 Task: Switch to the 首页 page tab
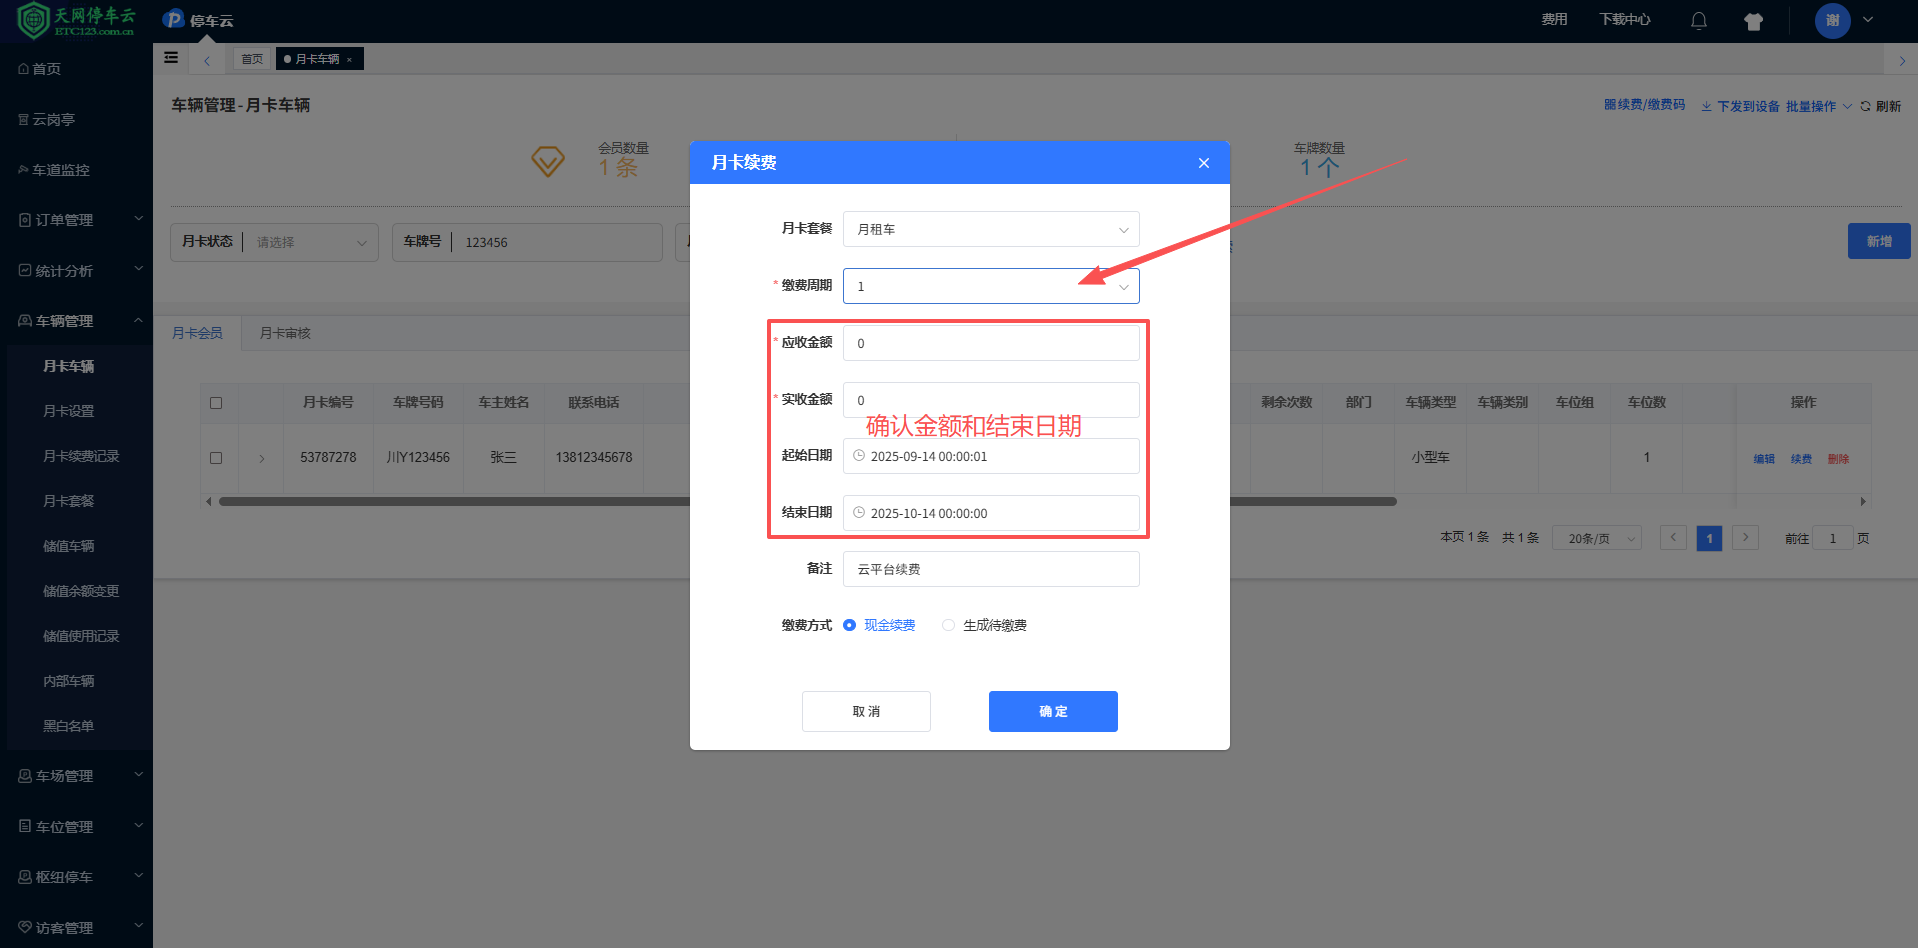click(252, 59)
